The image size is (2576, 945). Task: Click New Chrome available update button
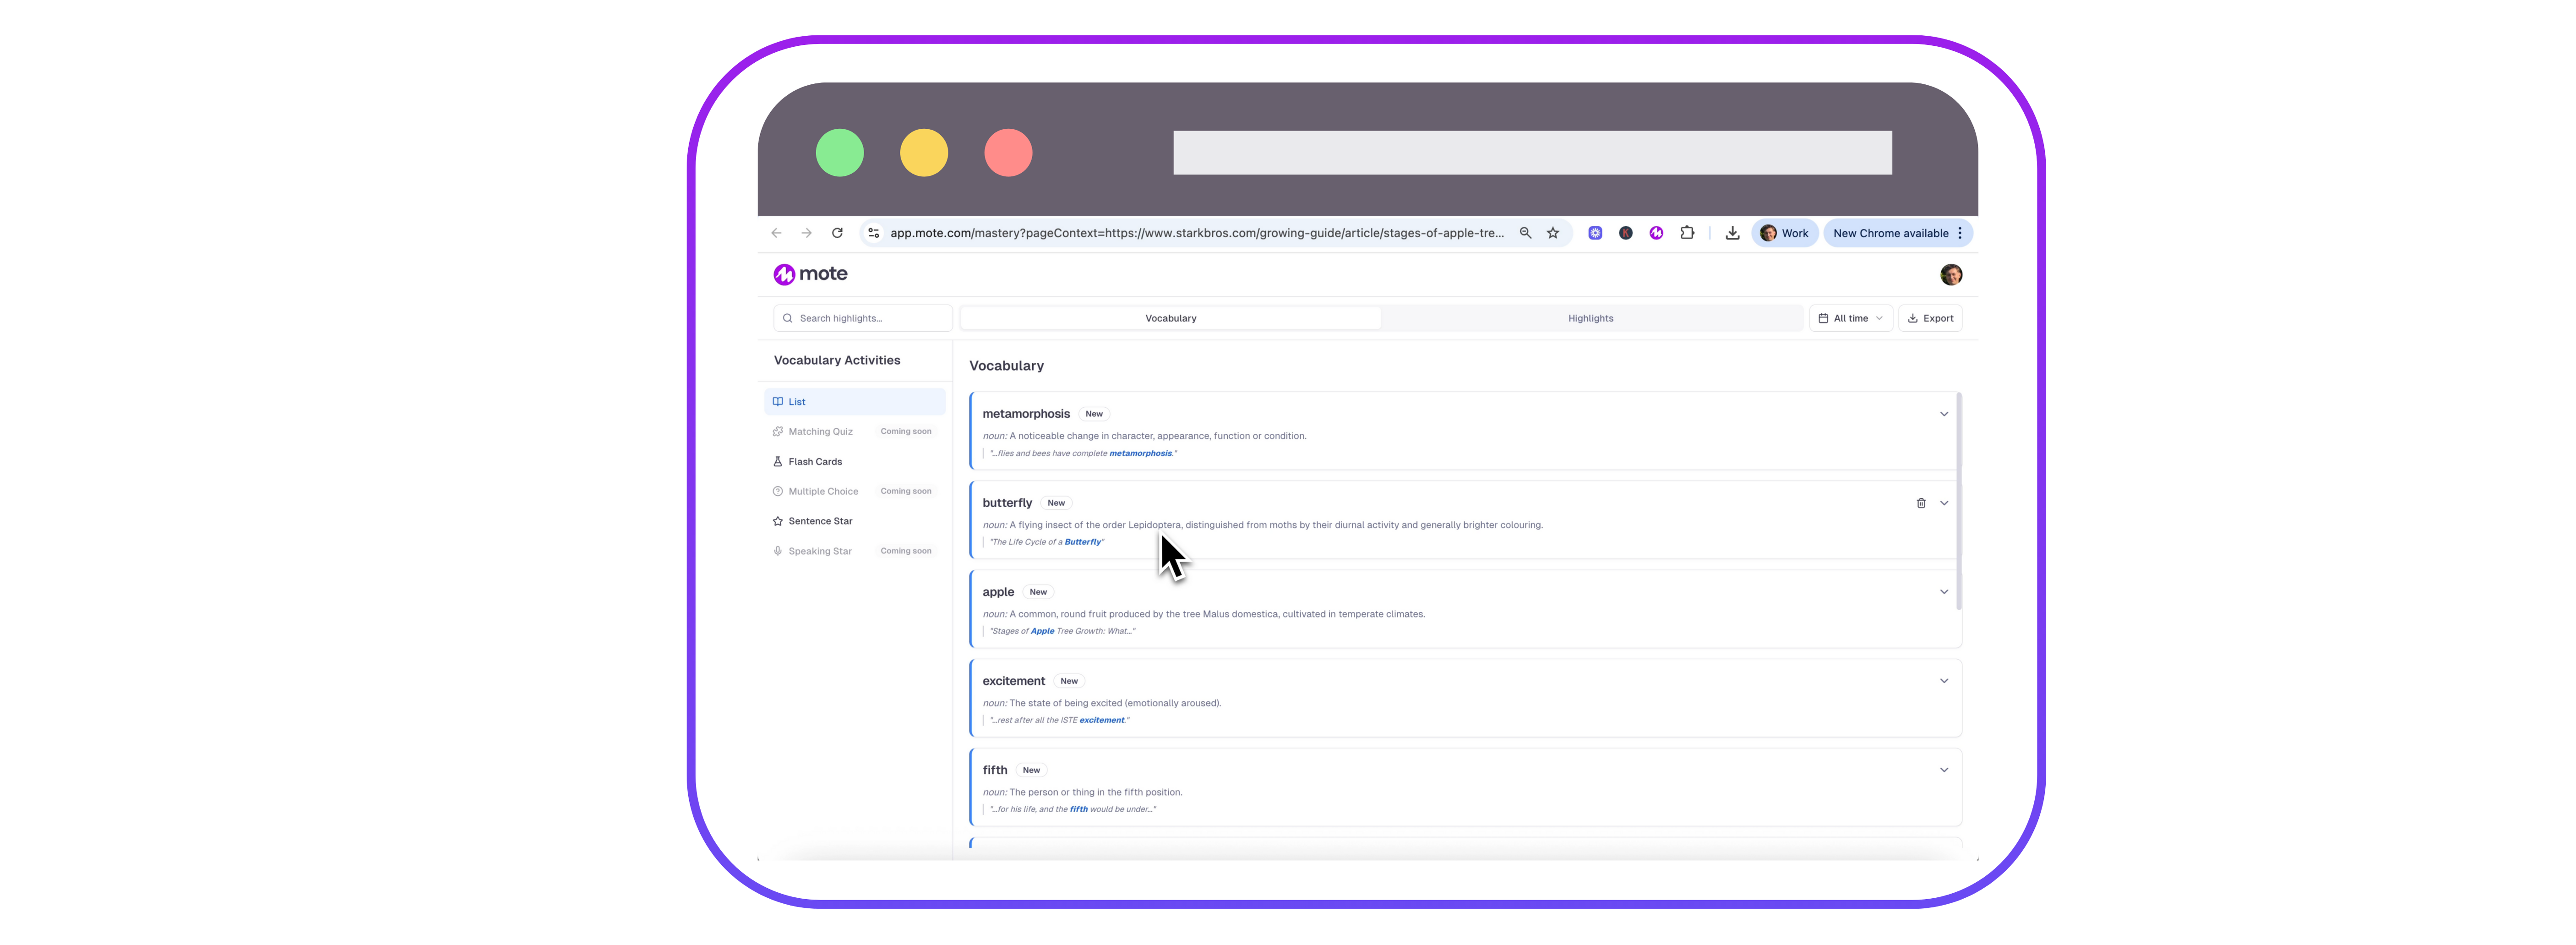pyautogui.click(x=1890, y=233)
